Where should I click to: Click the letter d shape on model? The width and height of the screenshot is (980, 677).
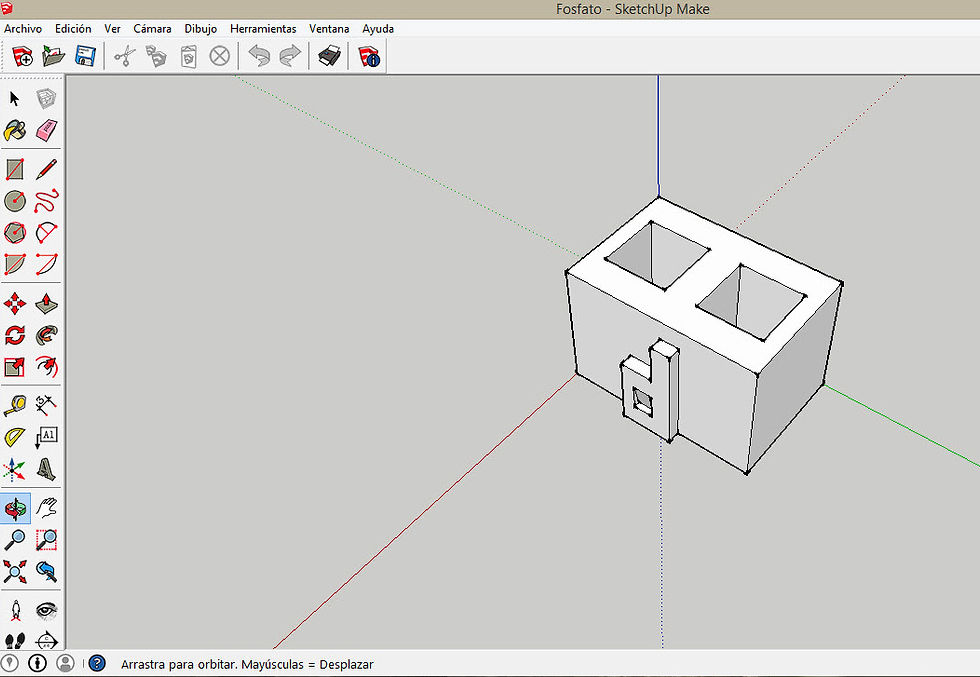tap(650, 391)
